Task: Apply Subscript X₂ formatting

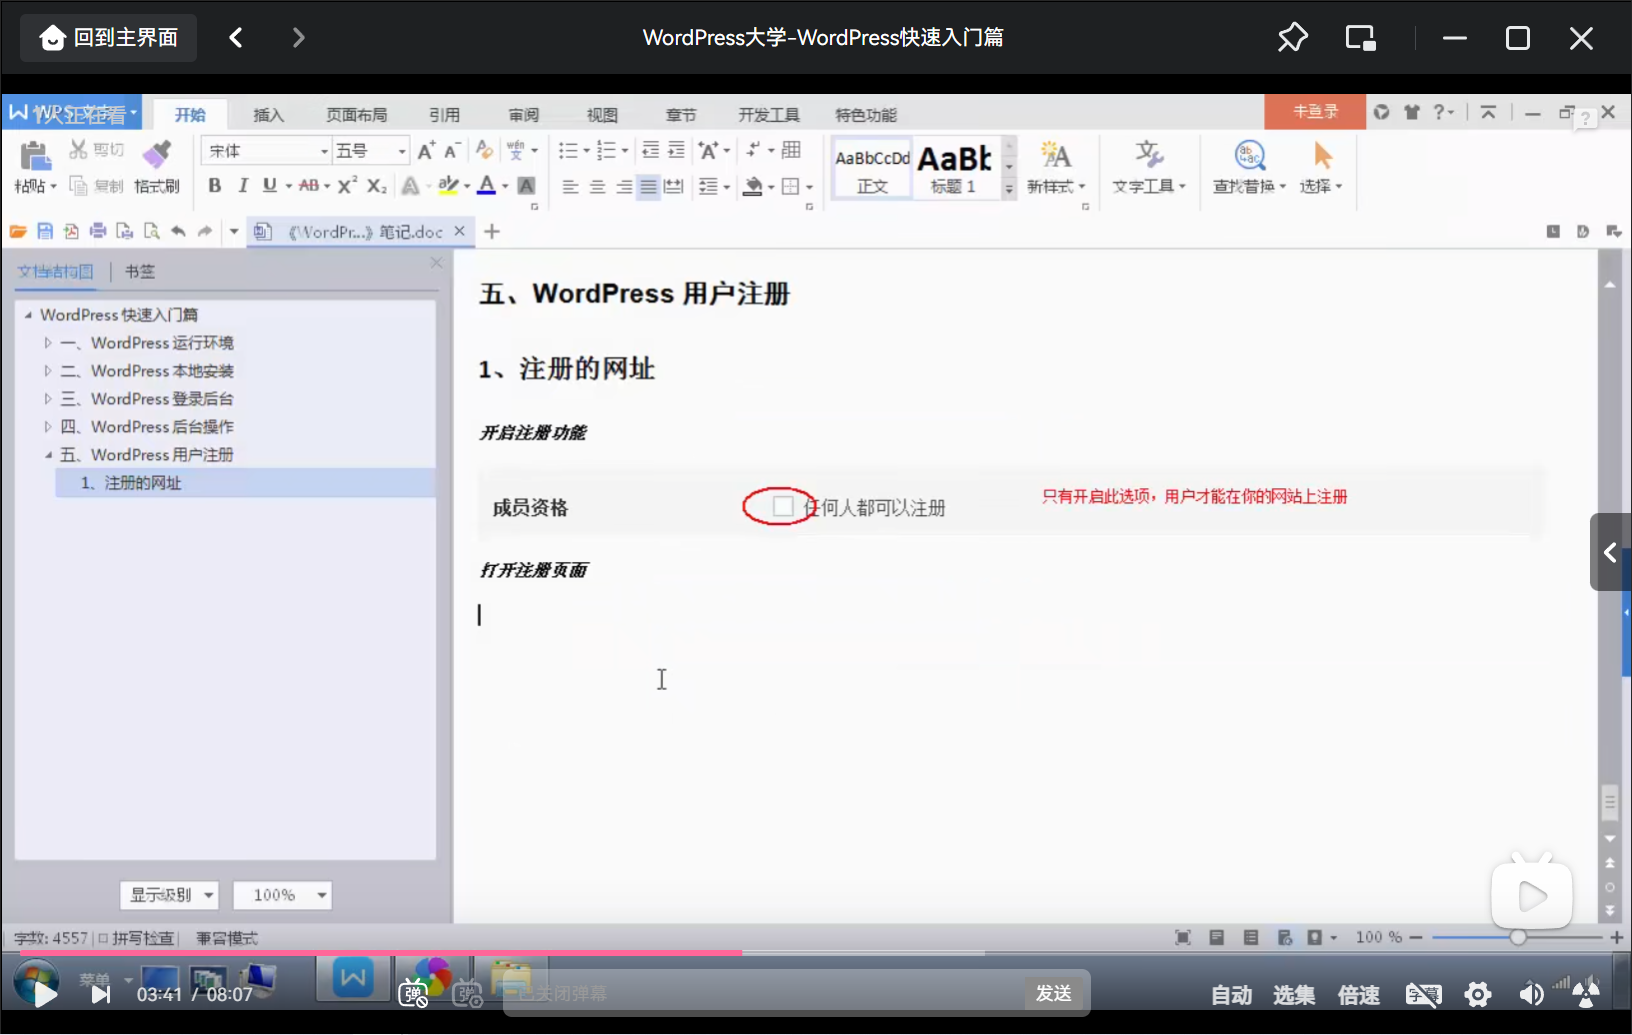Action: click(x=376, y=186)
